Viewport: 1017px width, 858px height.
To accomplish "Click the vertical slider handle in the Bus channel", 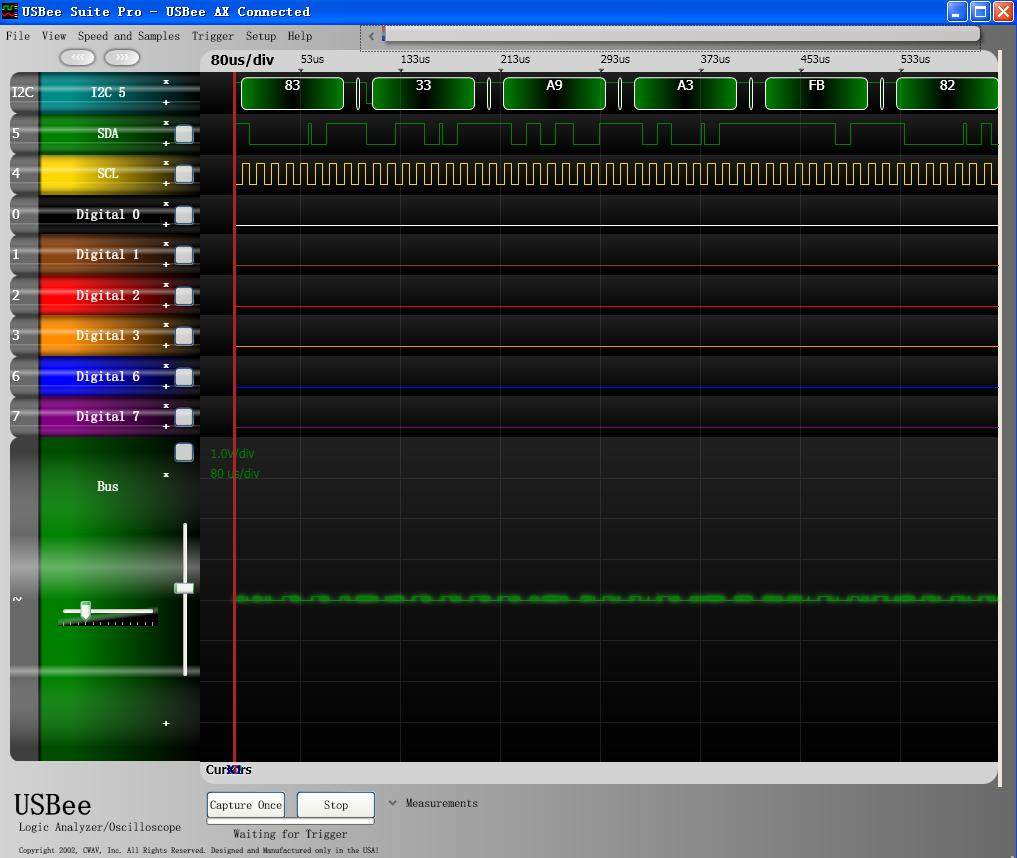I will click(x=184, y=588).
